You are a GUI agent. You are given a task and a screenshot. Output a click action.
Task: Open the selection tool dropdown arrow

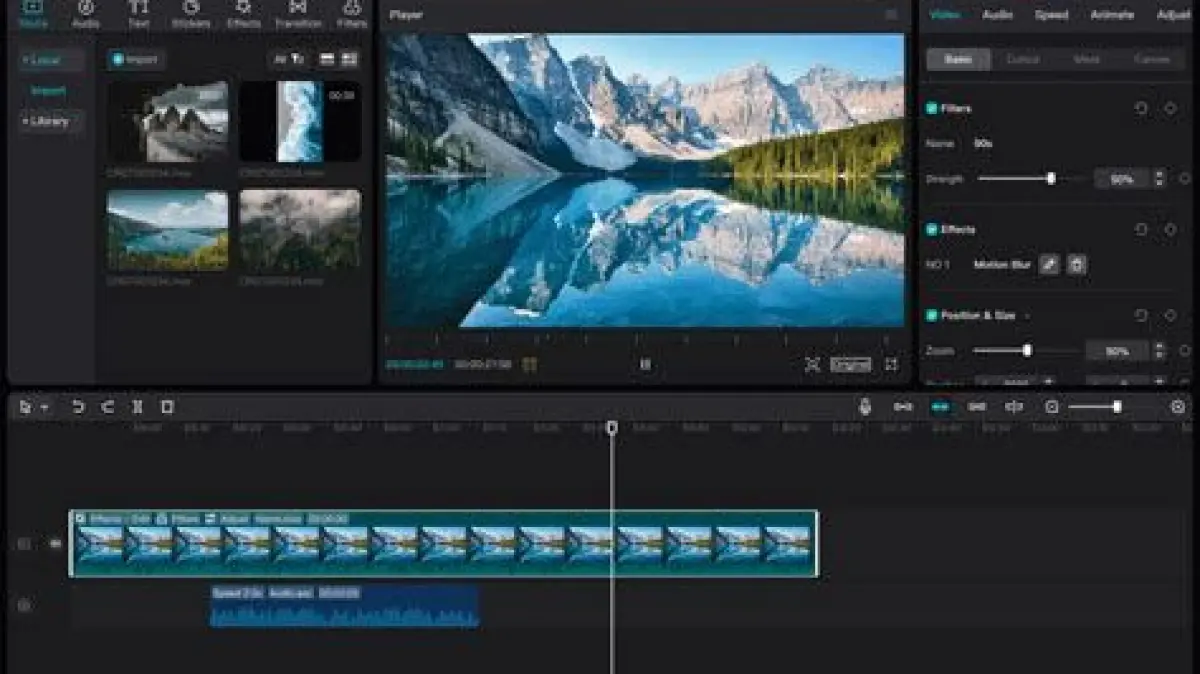point(45,408)
